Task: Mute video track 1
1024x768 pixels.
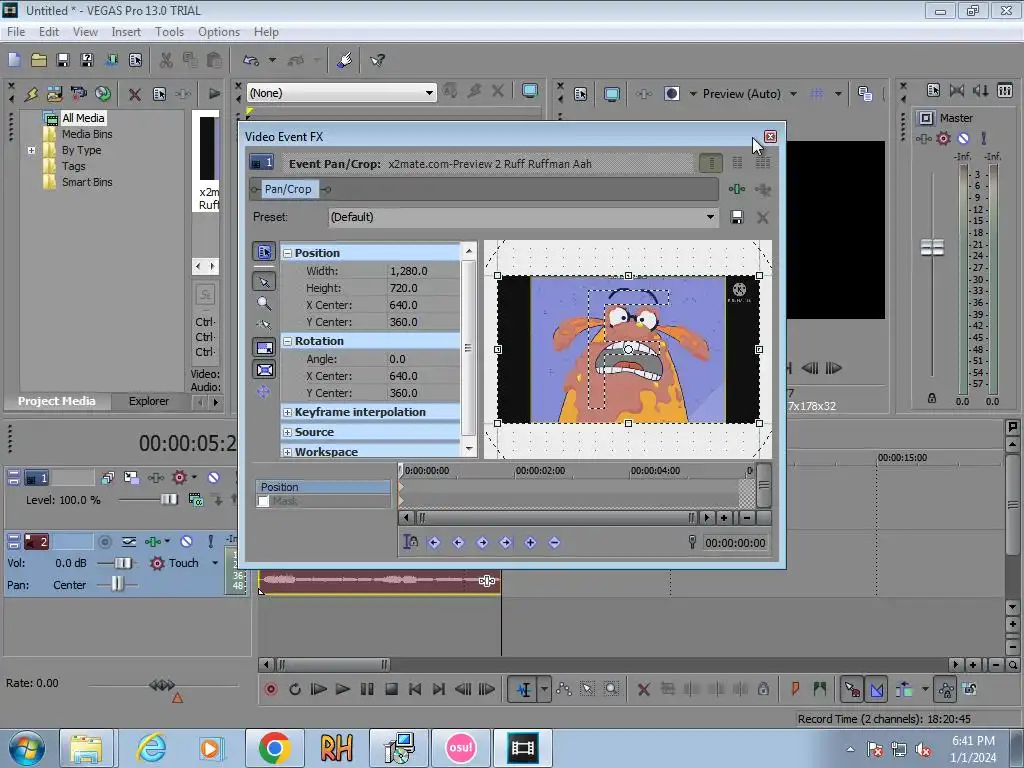Action: [214, 477]
